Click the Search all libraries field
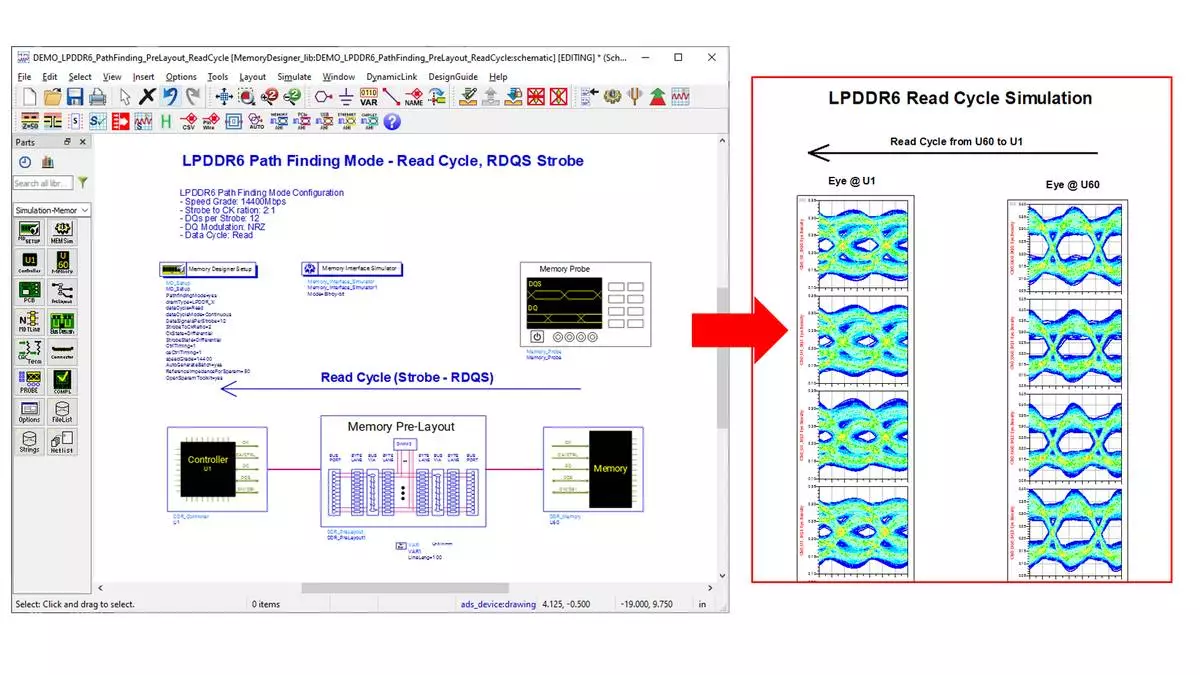This screenshot has width=1200, height=675. pos(42,183)
